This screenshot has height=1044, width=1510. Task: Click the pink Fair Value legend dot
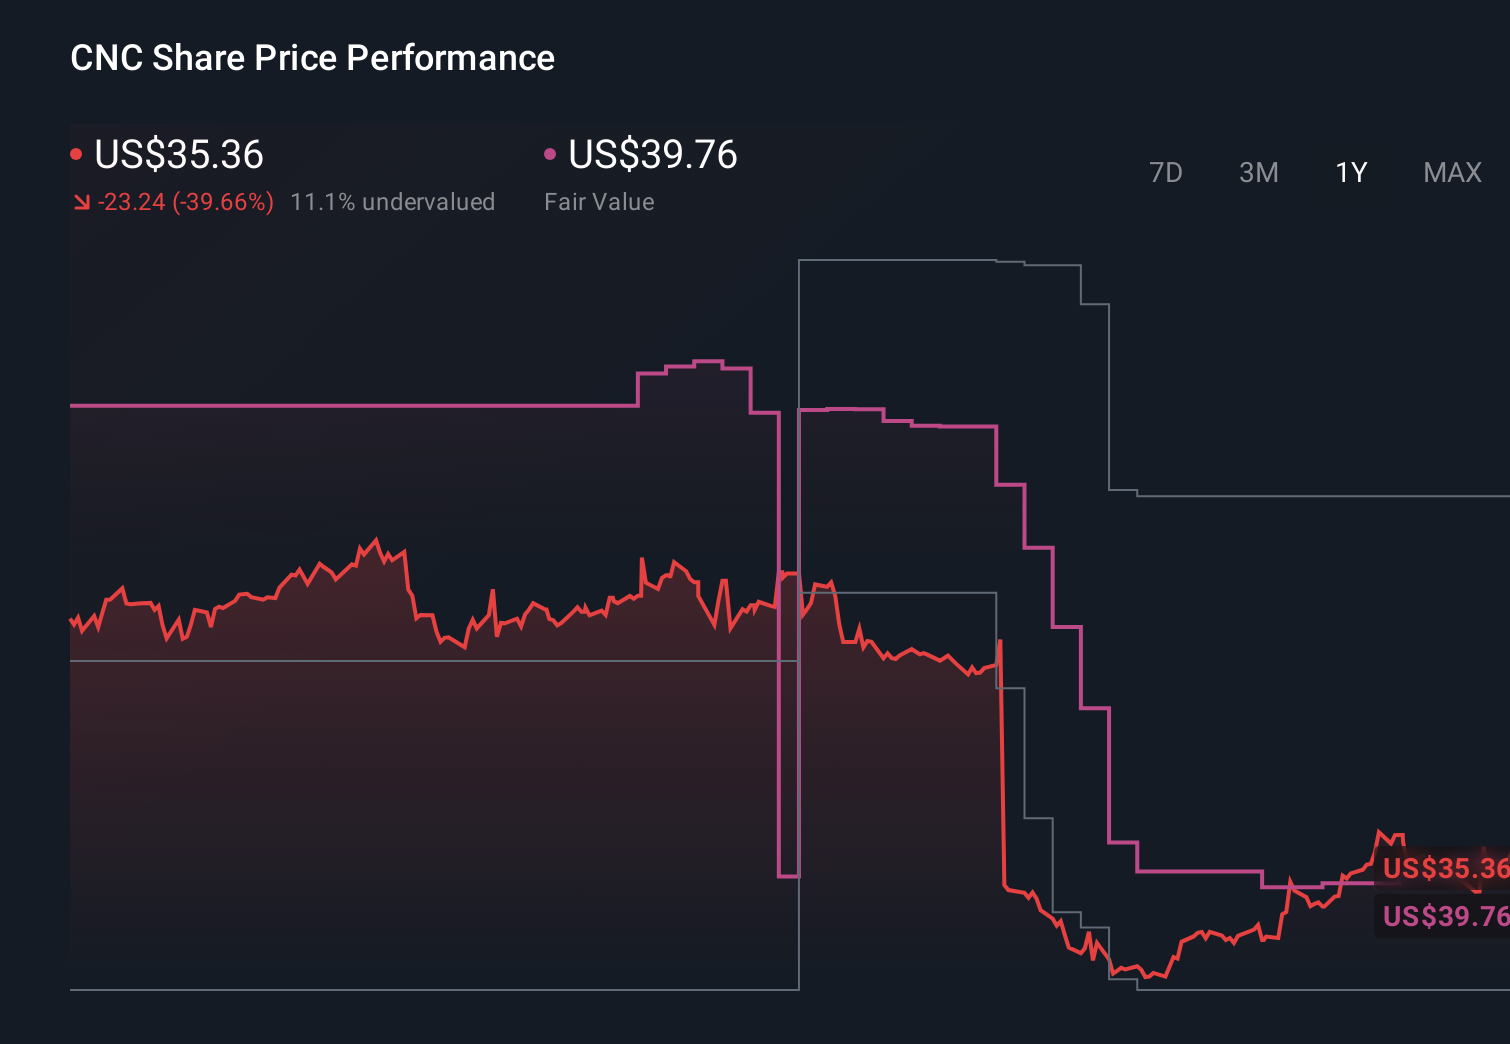pyautogui.click(x=549, y=153)
